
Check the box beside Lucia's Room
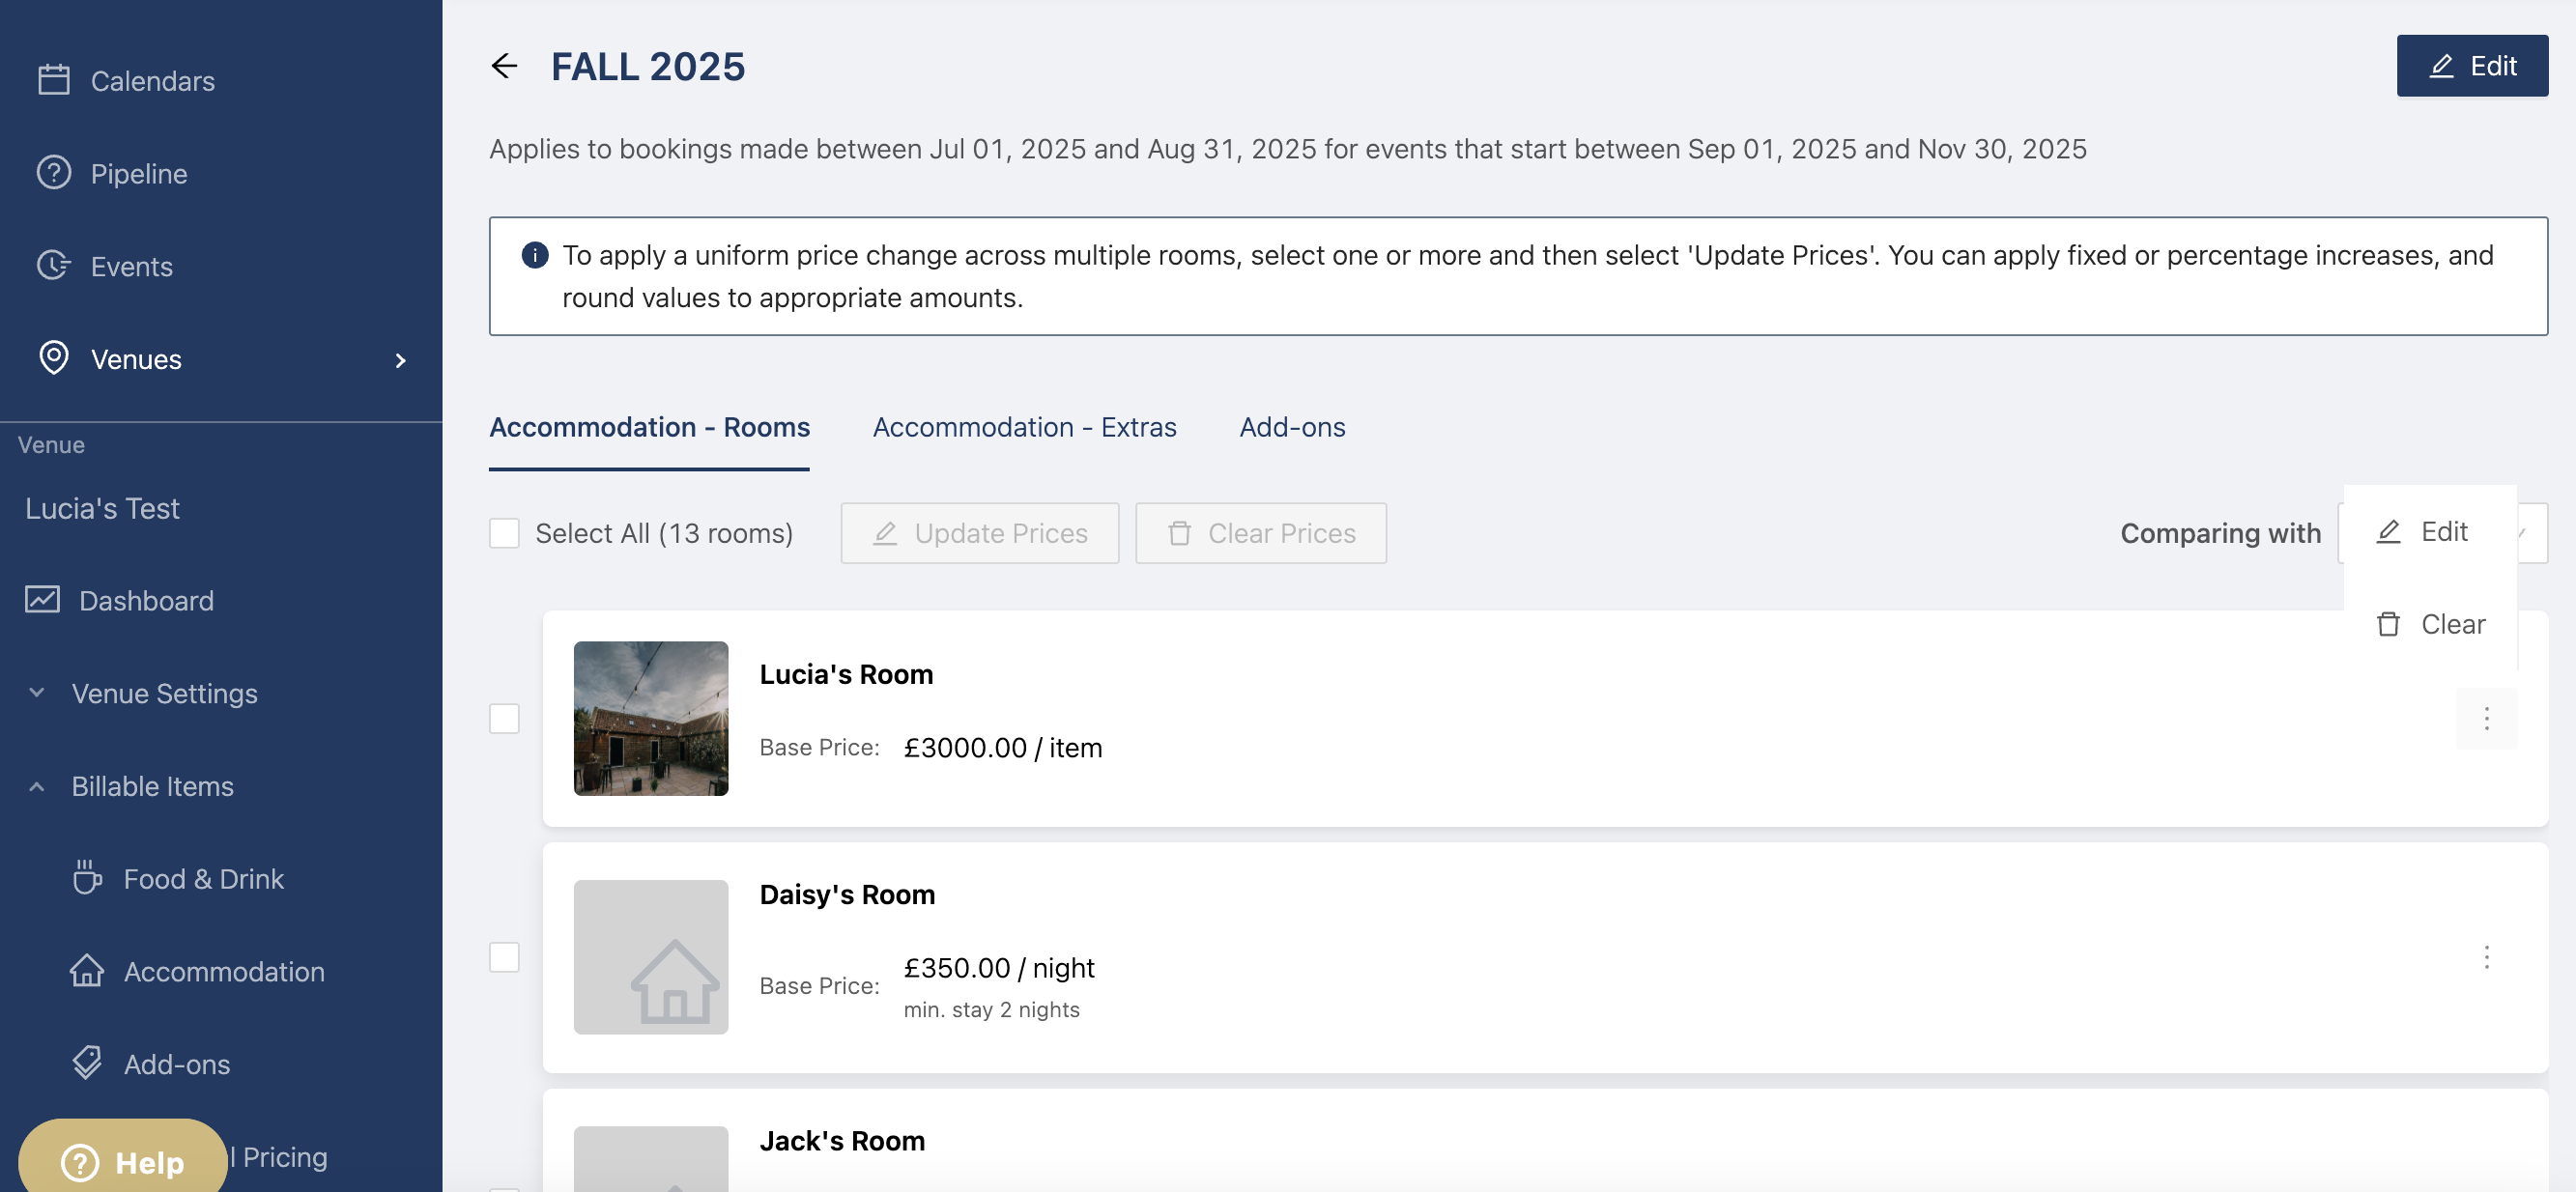pyautogui.click(x=504, y=718)
